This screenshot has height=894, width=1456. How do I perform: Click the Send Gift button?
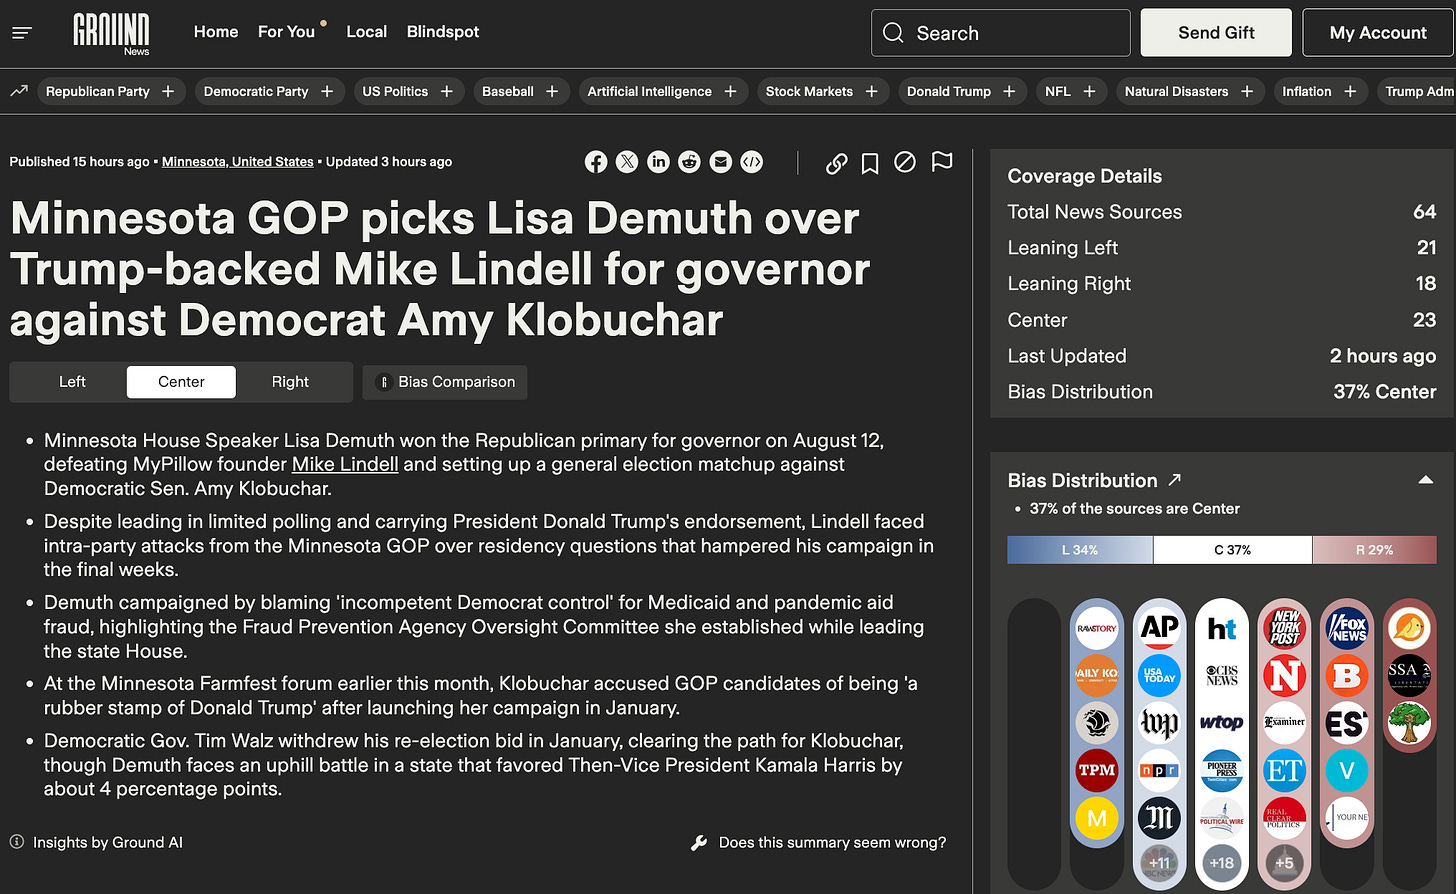[1216, 33]
